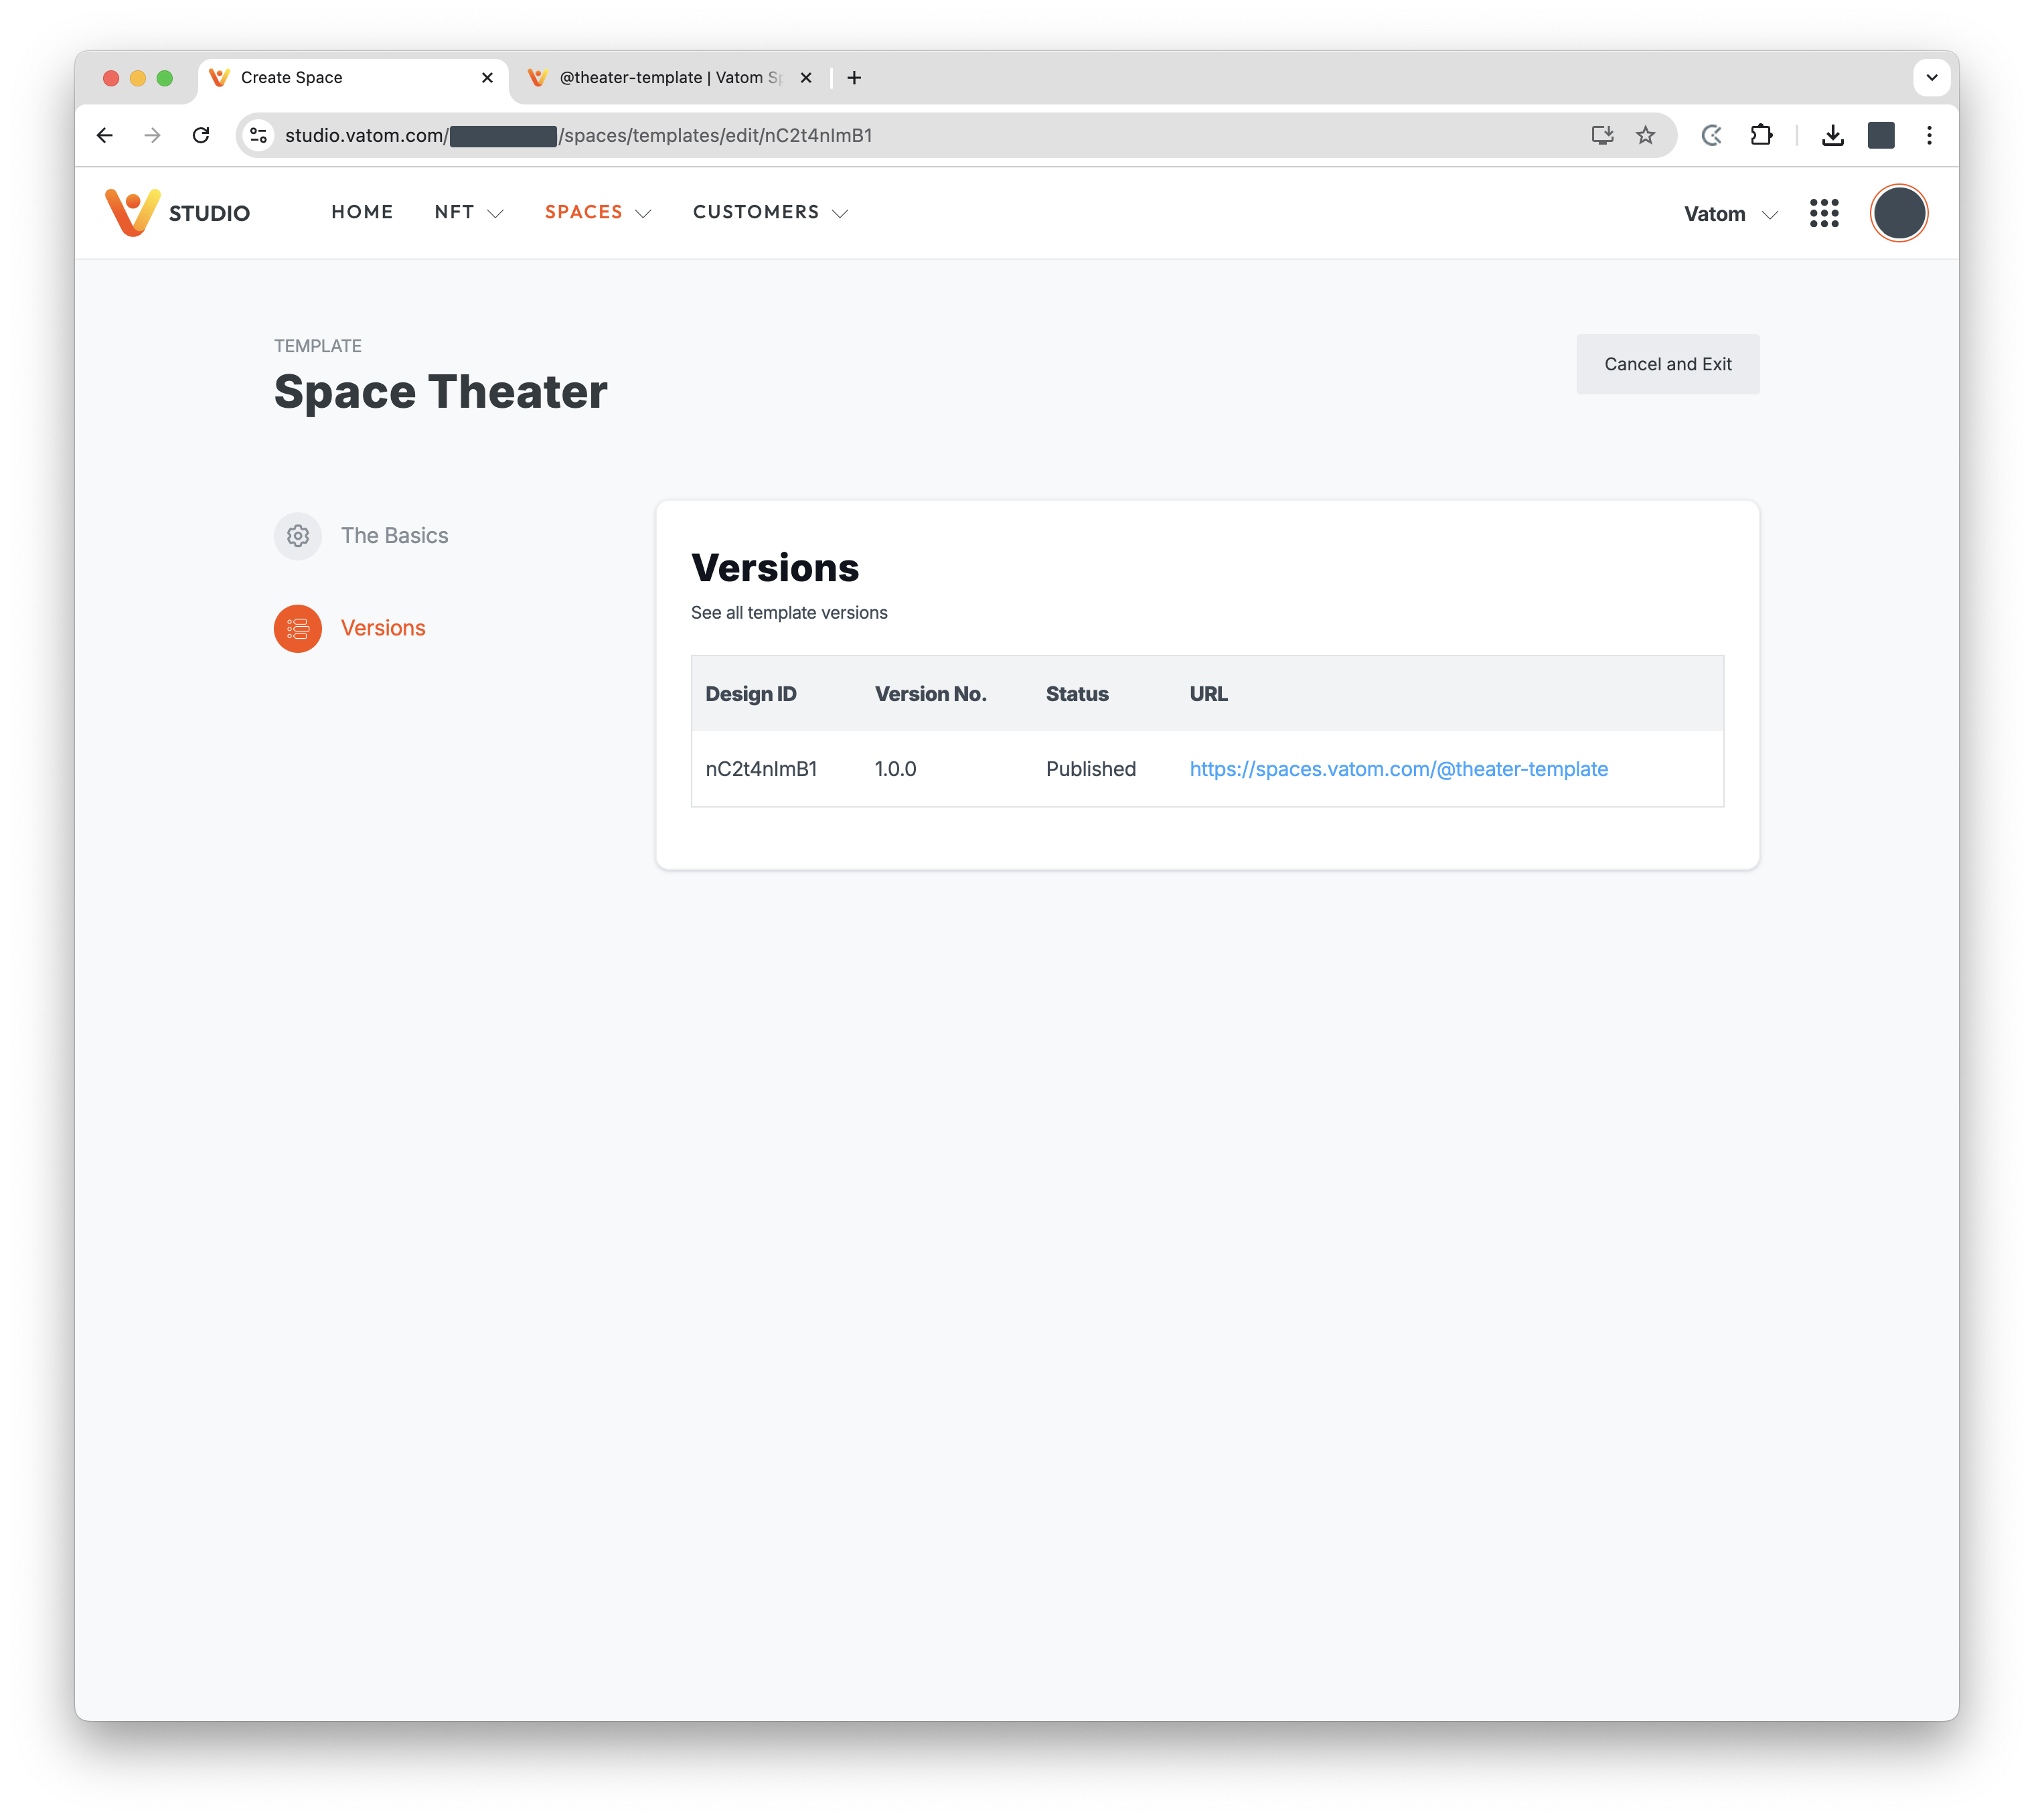Reload the page
The image size is (2034, 1820).
tap(201, 135)
